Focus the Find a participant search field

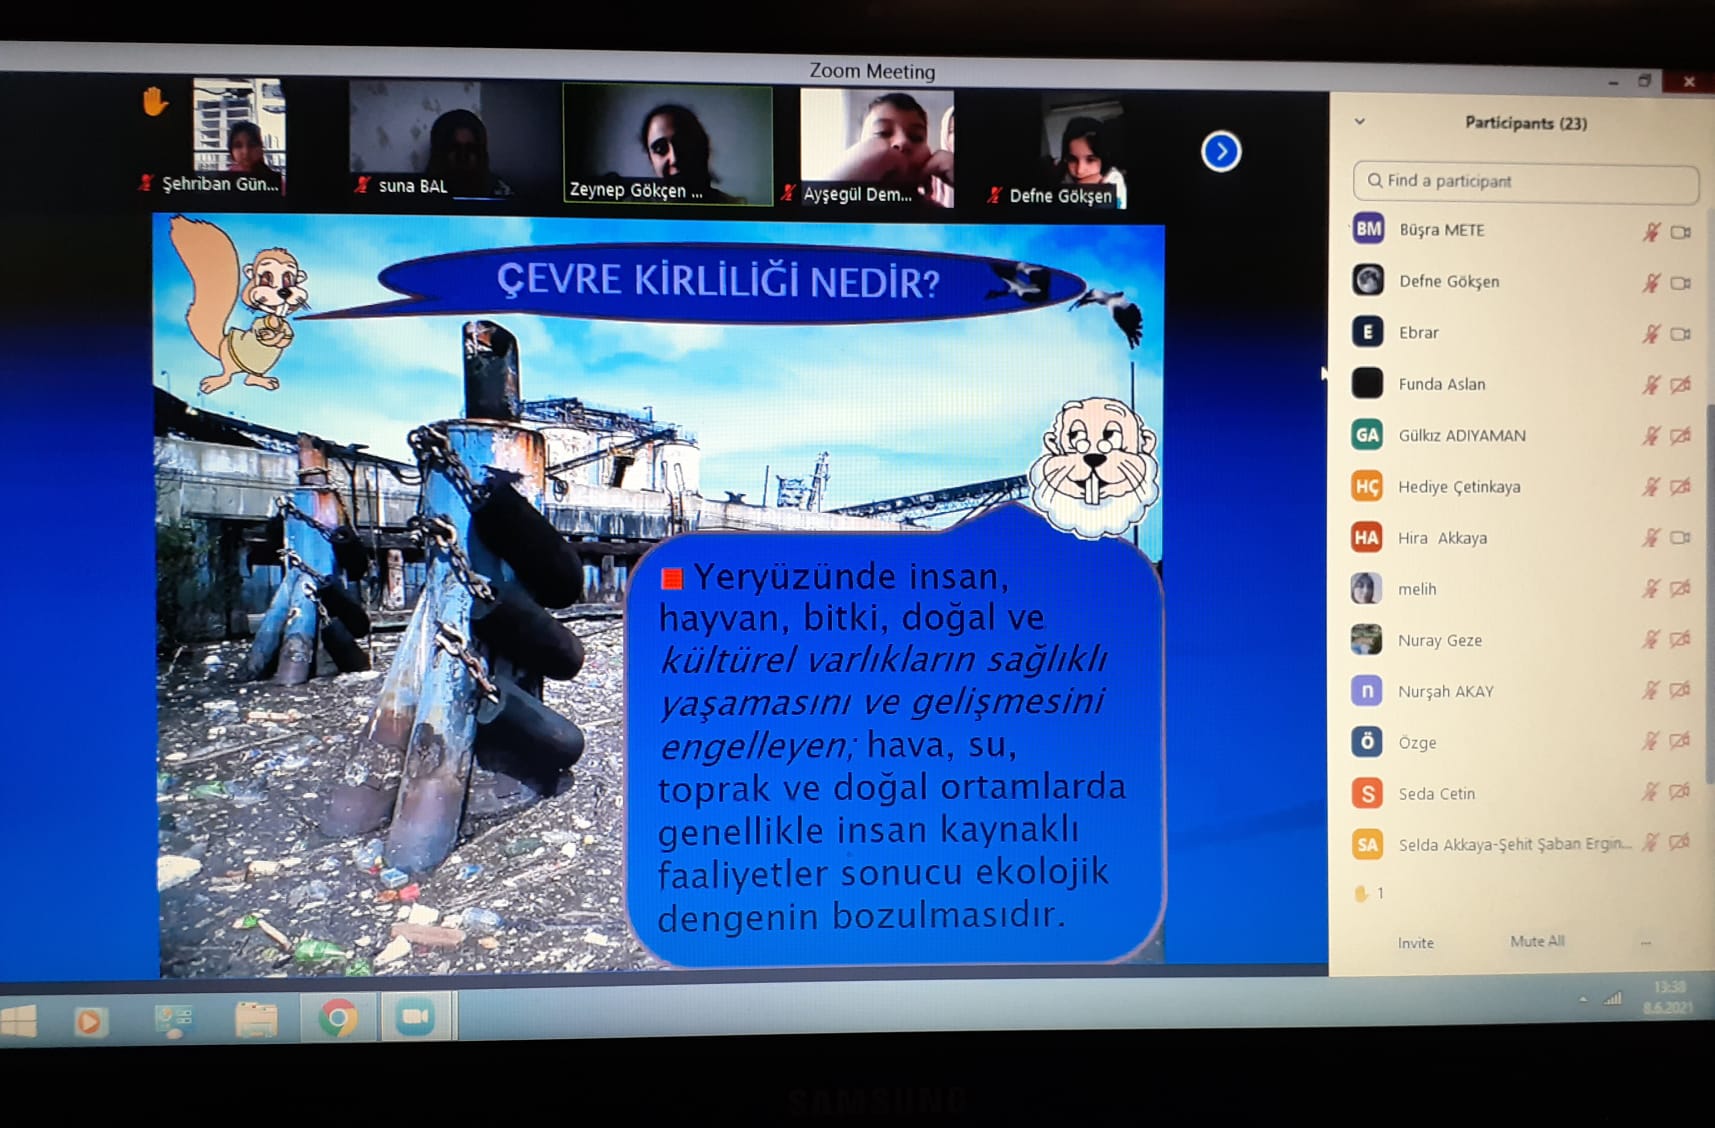tap(1525, 181)
